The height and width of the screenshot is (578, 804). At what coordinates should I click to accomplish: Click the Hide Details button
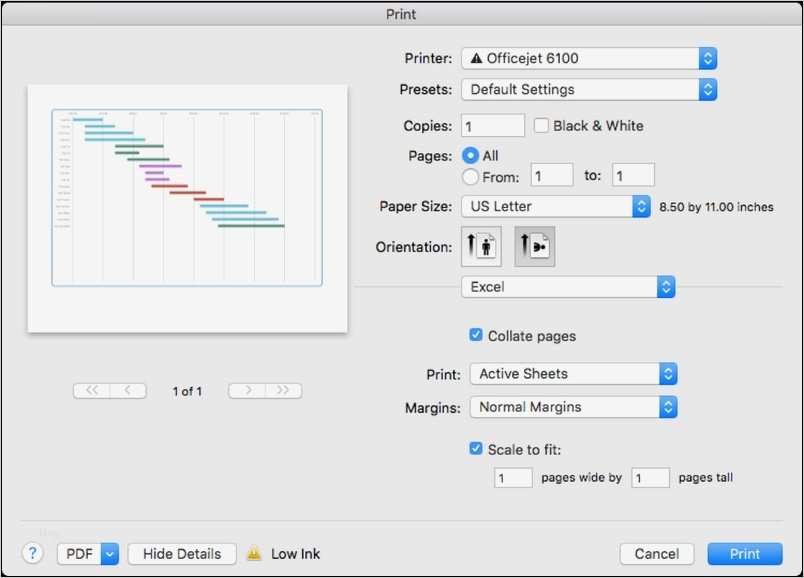pos(181,553)
